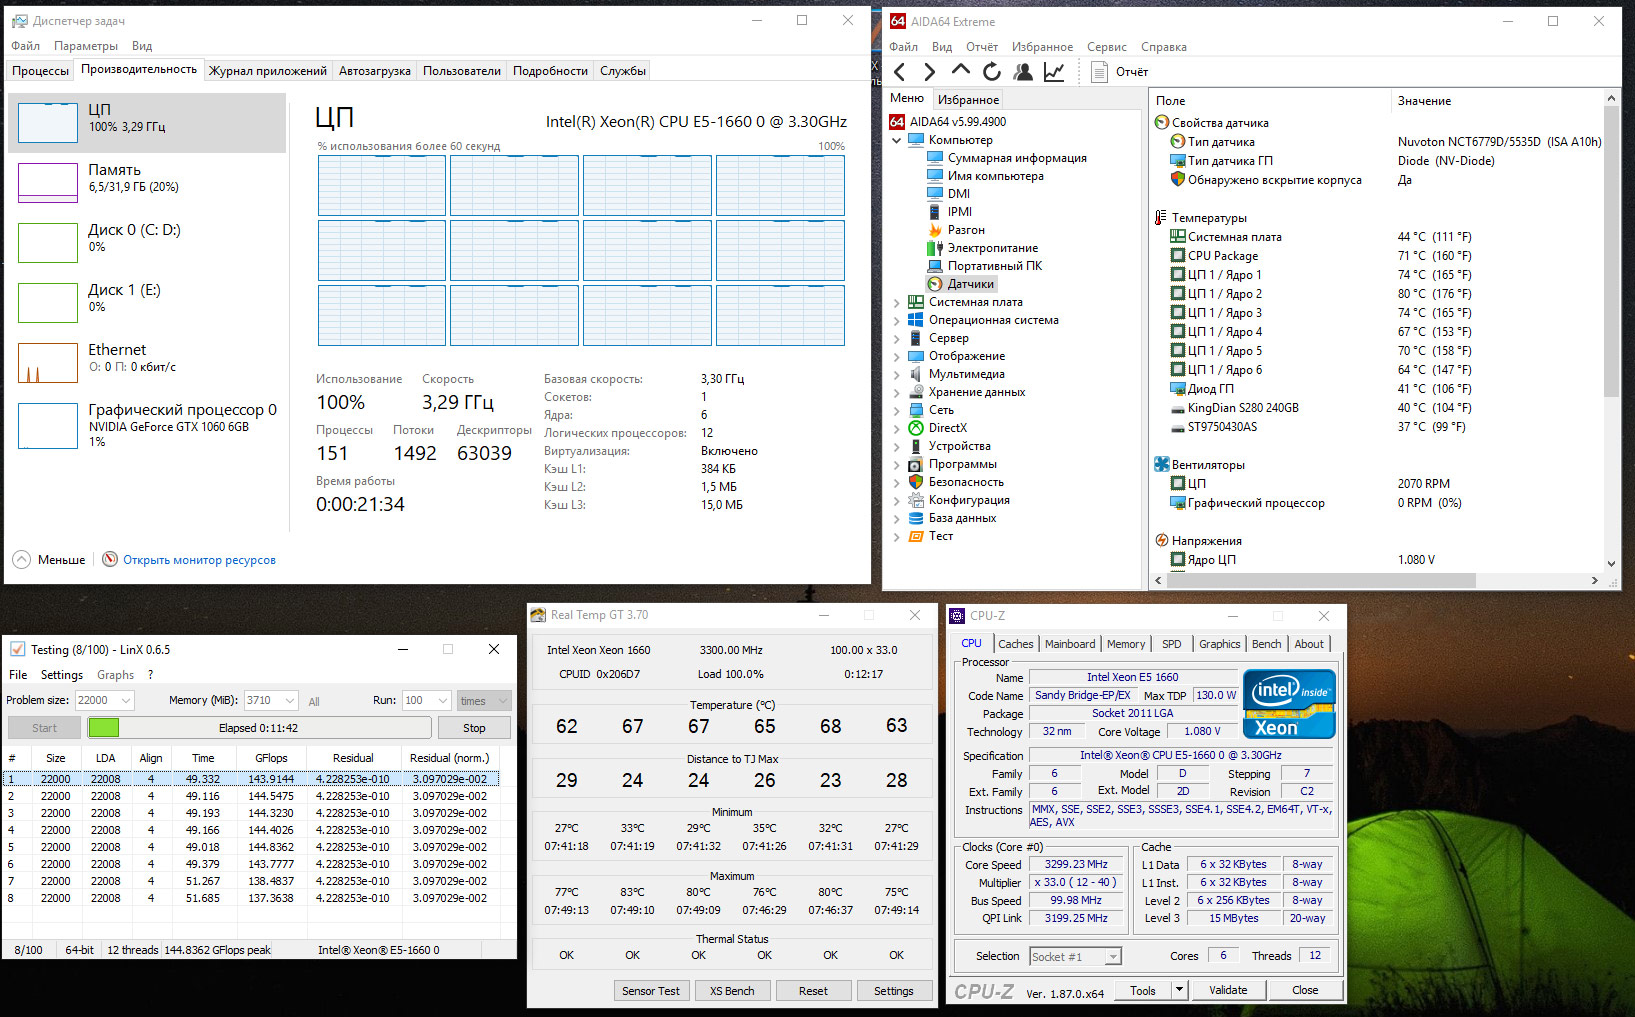Open the Сервис menu in AIDA64
Image resolution: width=1635 pixels, height=1017 pixels.
tap(1107, 47)
